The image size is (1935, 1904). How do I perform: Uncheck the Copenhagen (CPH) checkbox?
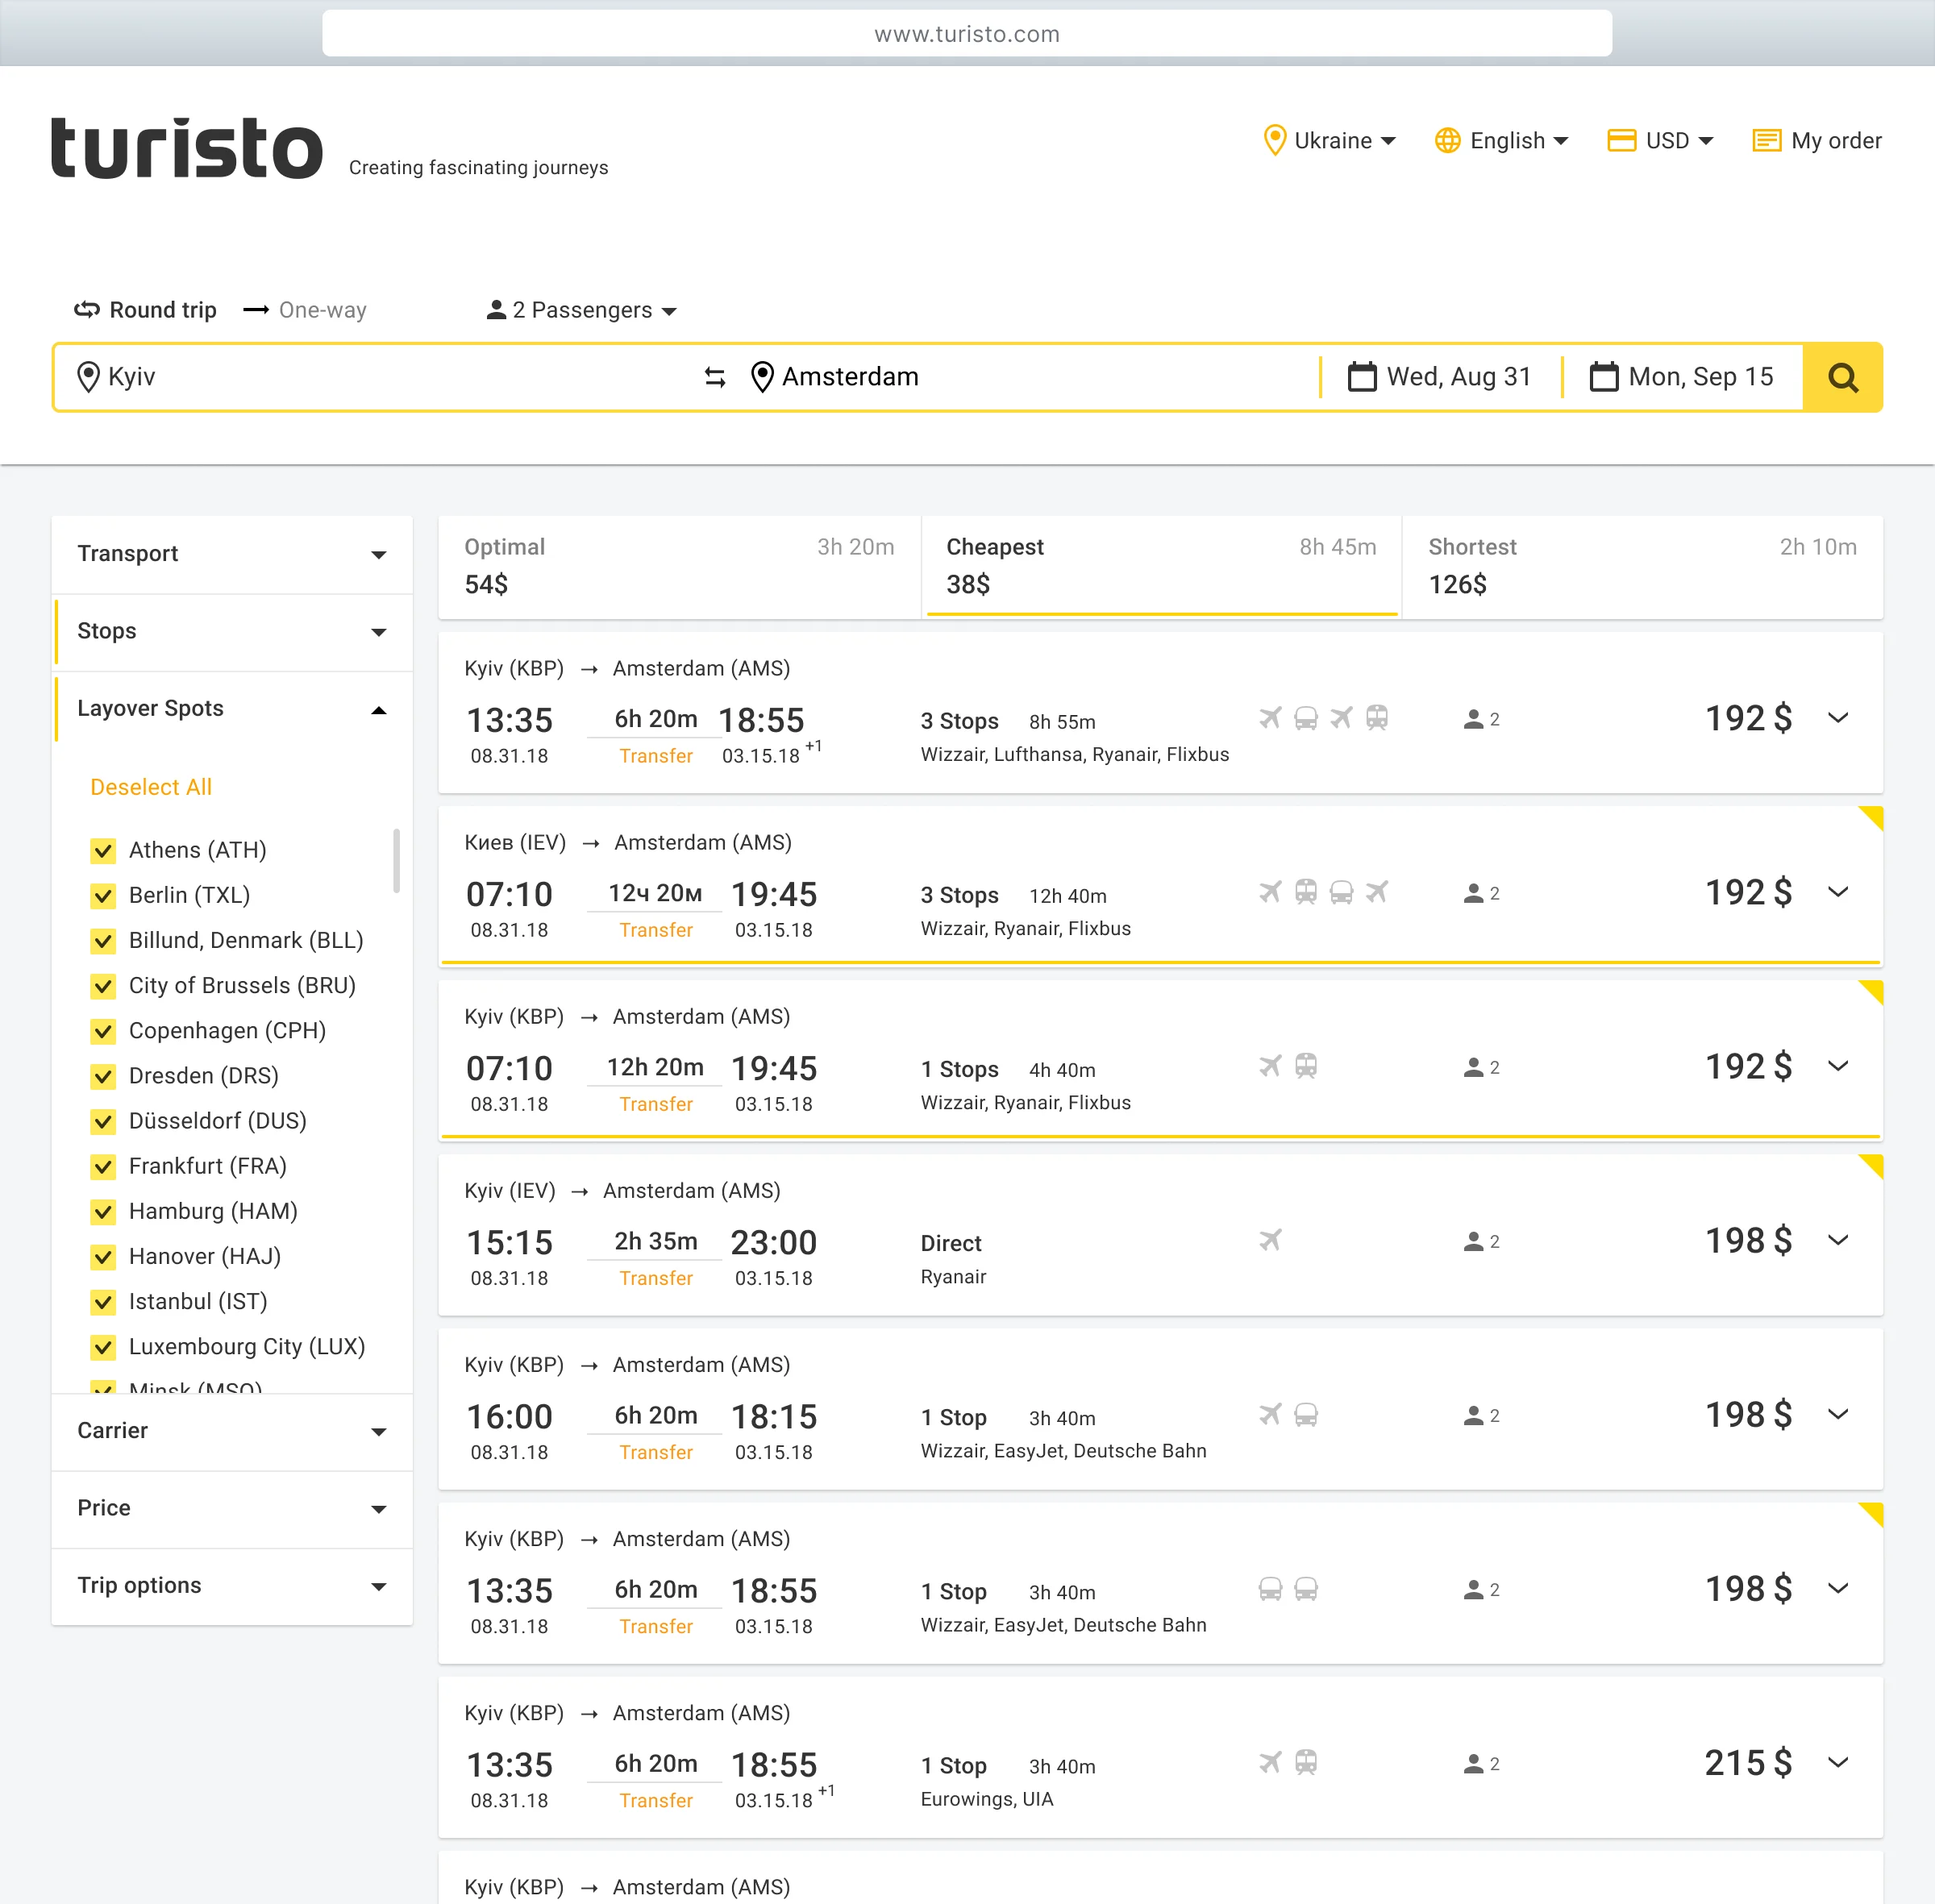click(x=102, y=1031)
